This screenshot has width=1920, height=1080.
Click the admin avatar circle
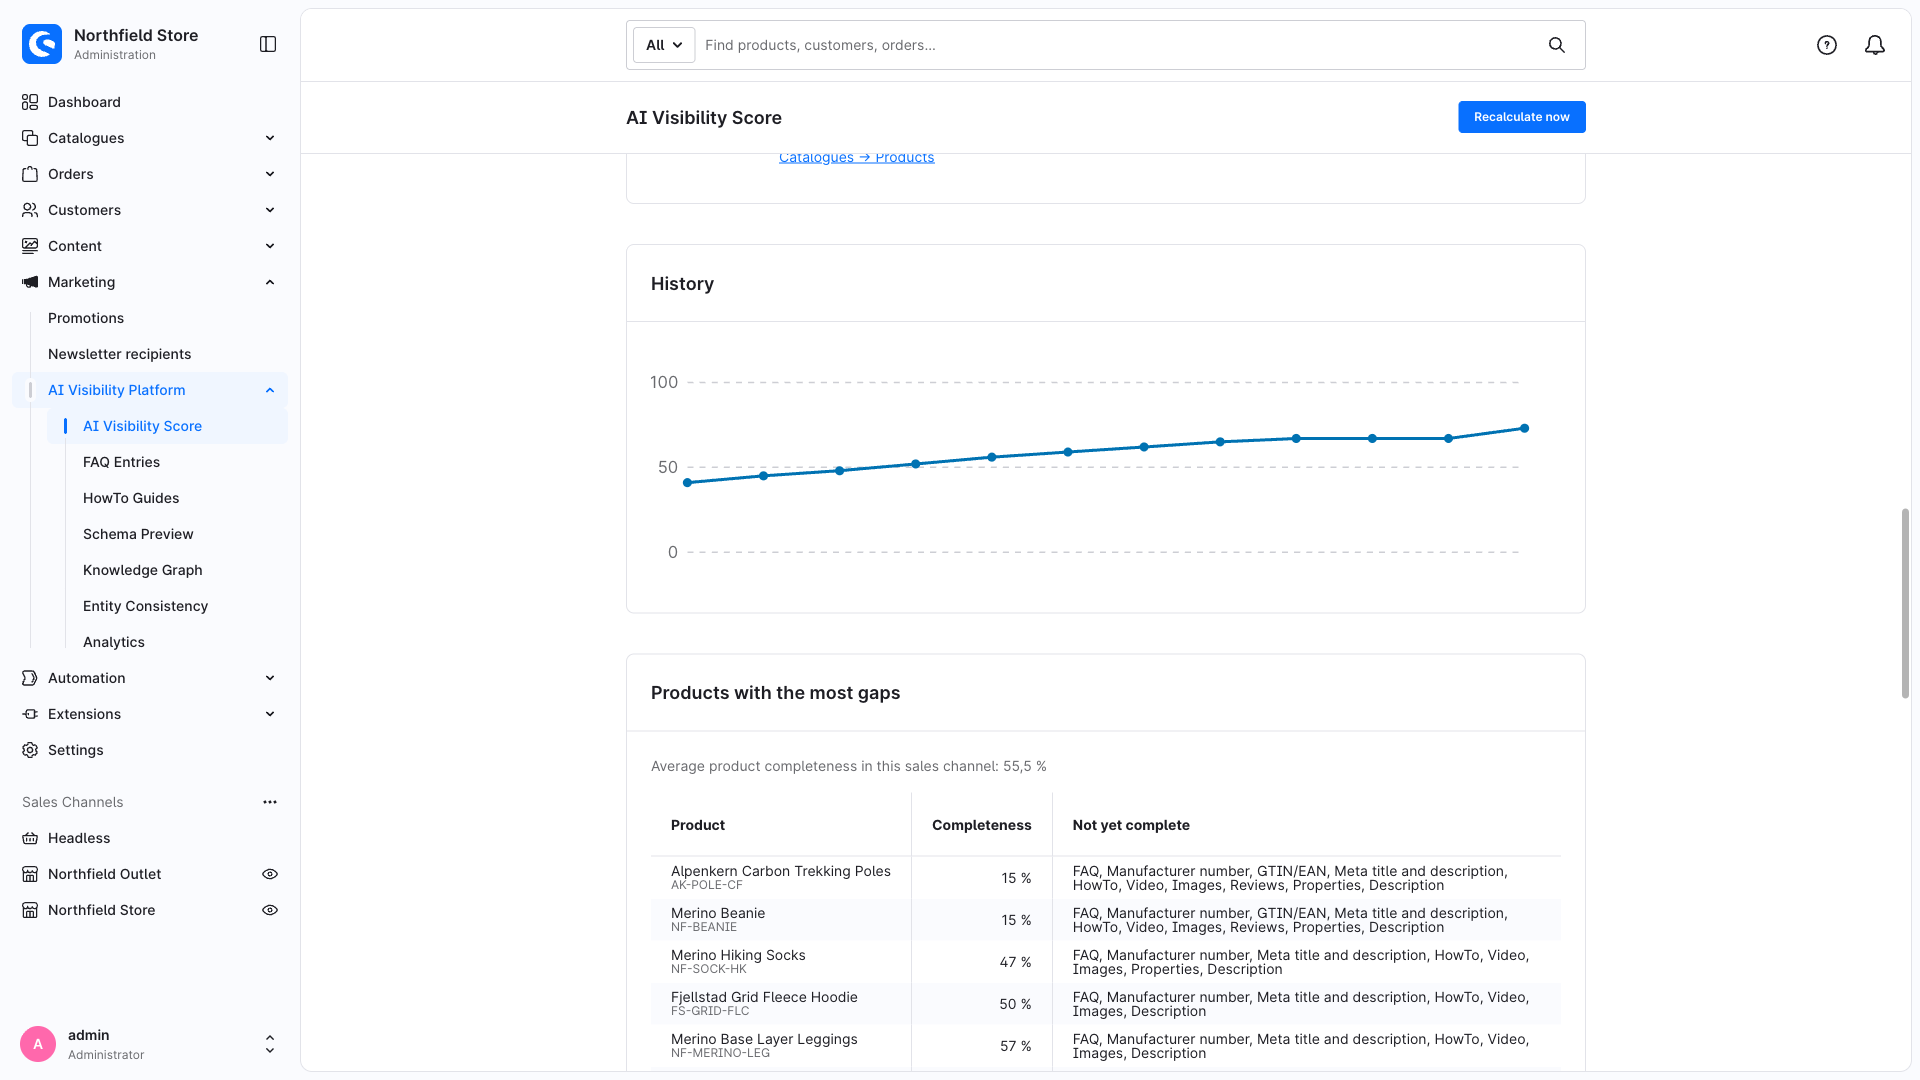38,1044
